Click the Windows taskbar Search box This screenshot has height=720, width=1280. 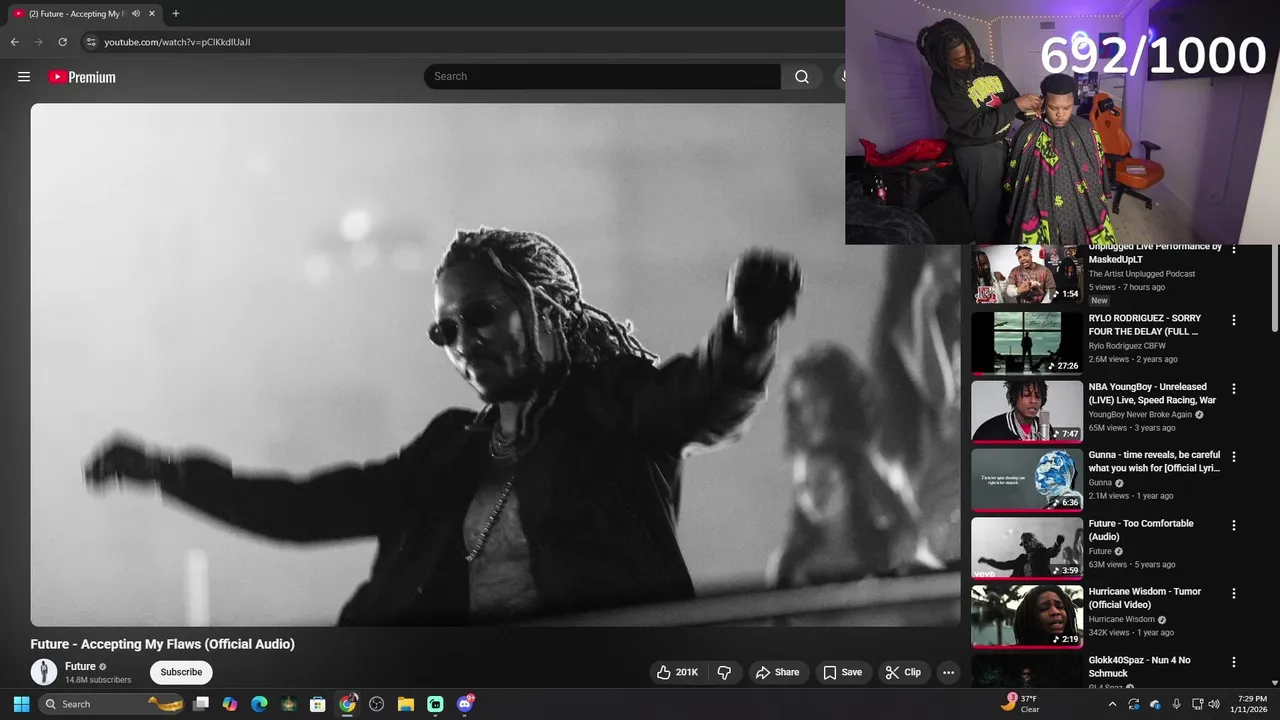(x=109, y=704)
